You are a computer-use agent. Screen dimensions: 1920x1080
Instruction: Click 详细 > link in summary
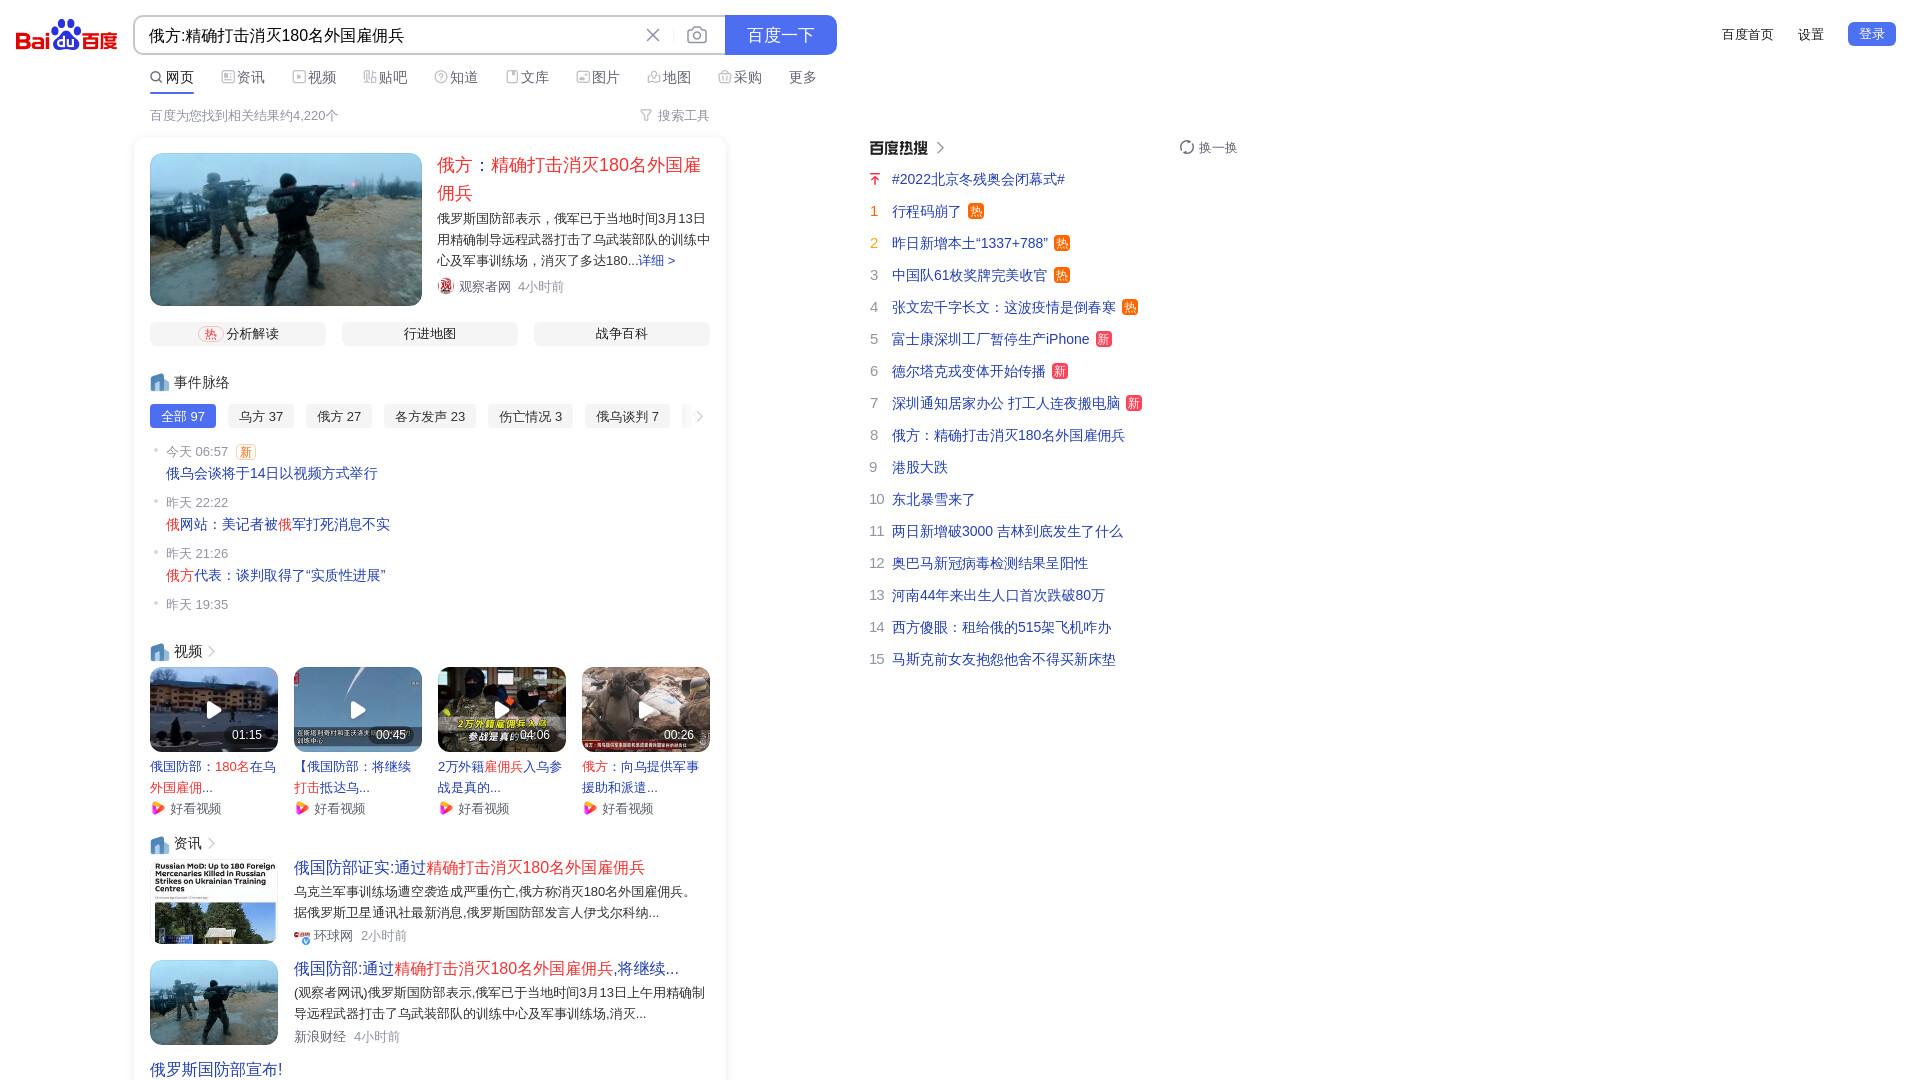coord(656,260)
